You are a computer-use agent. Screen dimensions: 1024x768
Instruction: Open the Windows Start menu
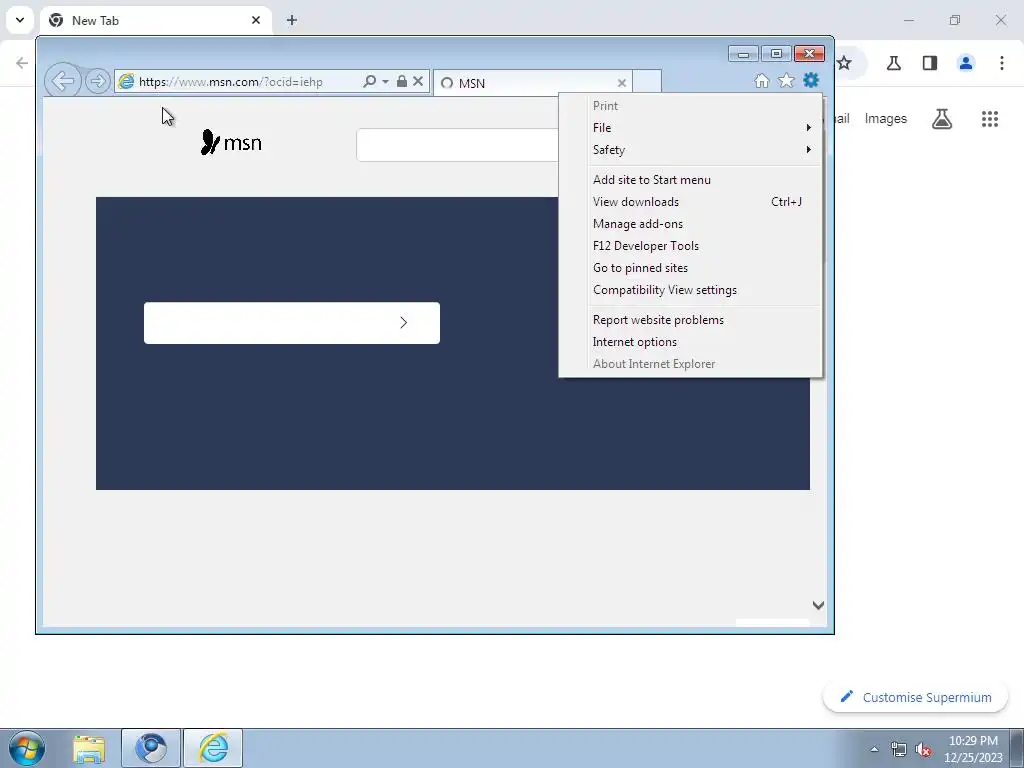click(x=27, y=748)
